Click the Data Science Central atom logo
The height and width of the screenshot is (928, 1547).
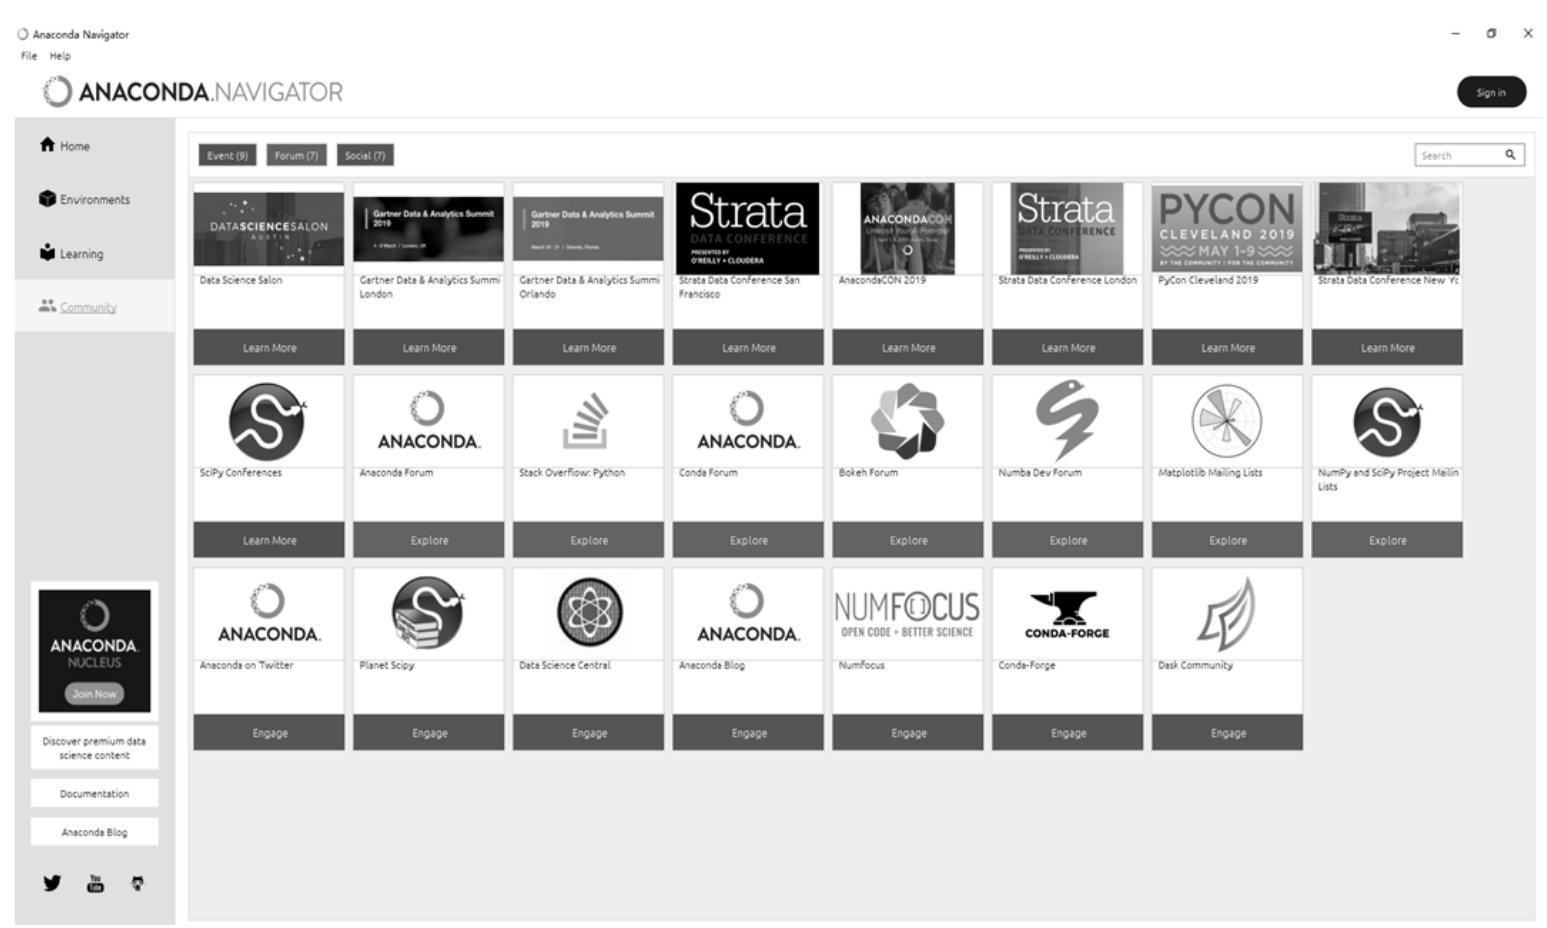[589, 613]
